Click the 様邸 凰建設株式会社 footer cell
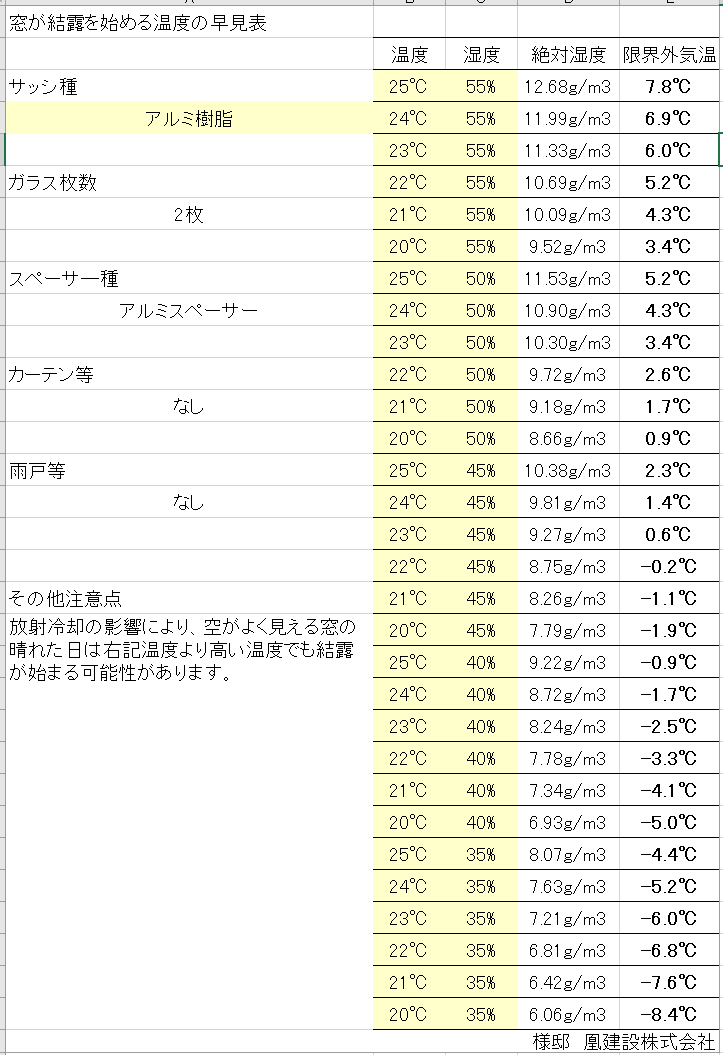This screenshot has height=1055, width=723. (623, 1042)
